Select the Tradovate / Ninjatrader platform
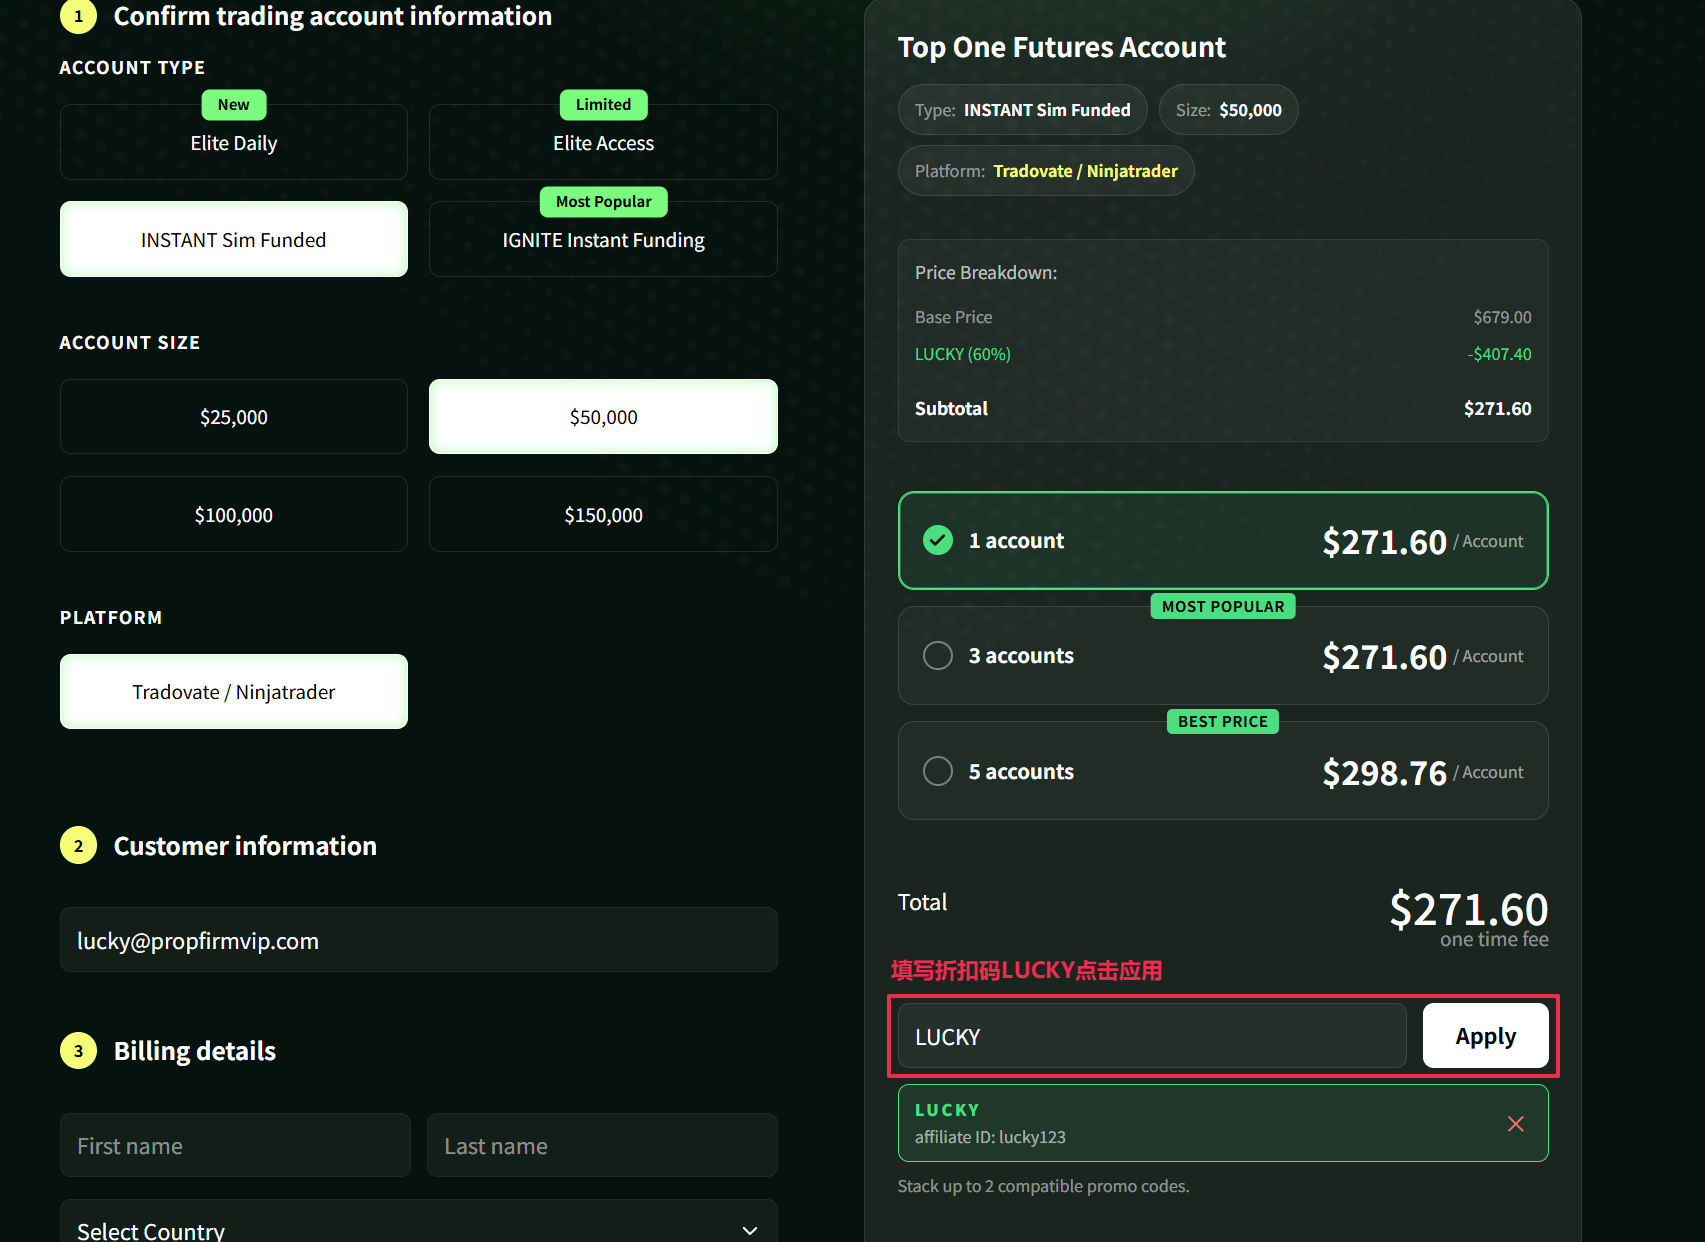The height and width of the screenshot is (1242, 1705). pyautogui.click(x=234, y=692)
